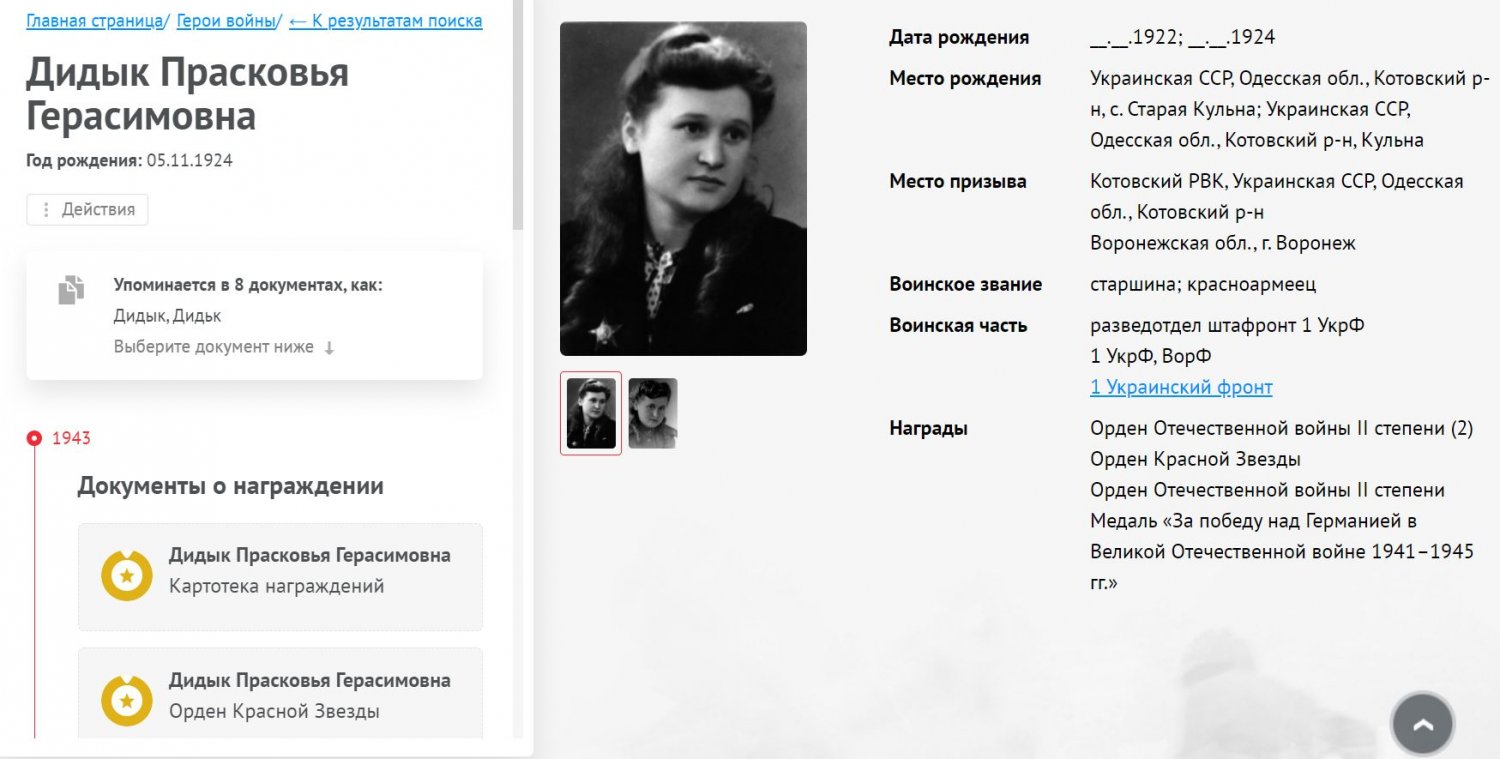Click the left panel vertical scrollbar
1500x759 pixels.
517,115
